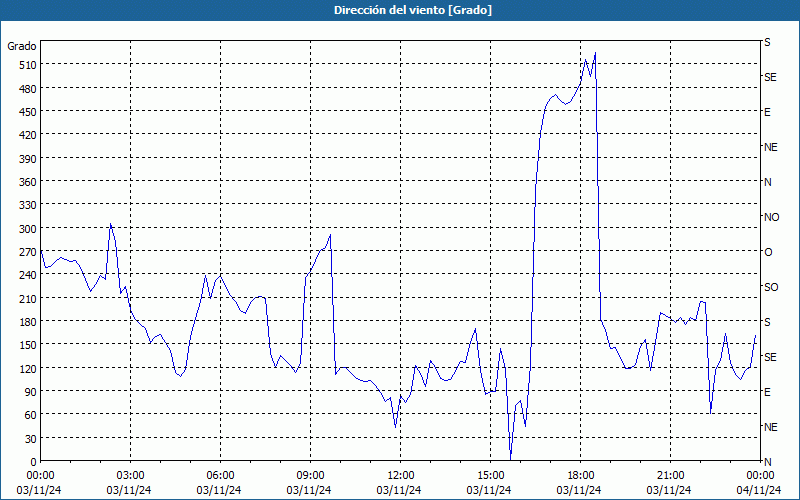Screen dimensions: 800x500
Task: Select the 'NO' compass label on right axis
Action: pyautogui.click(x=771, y=217)
